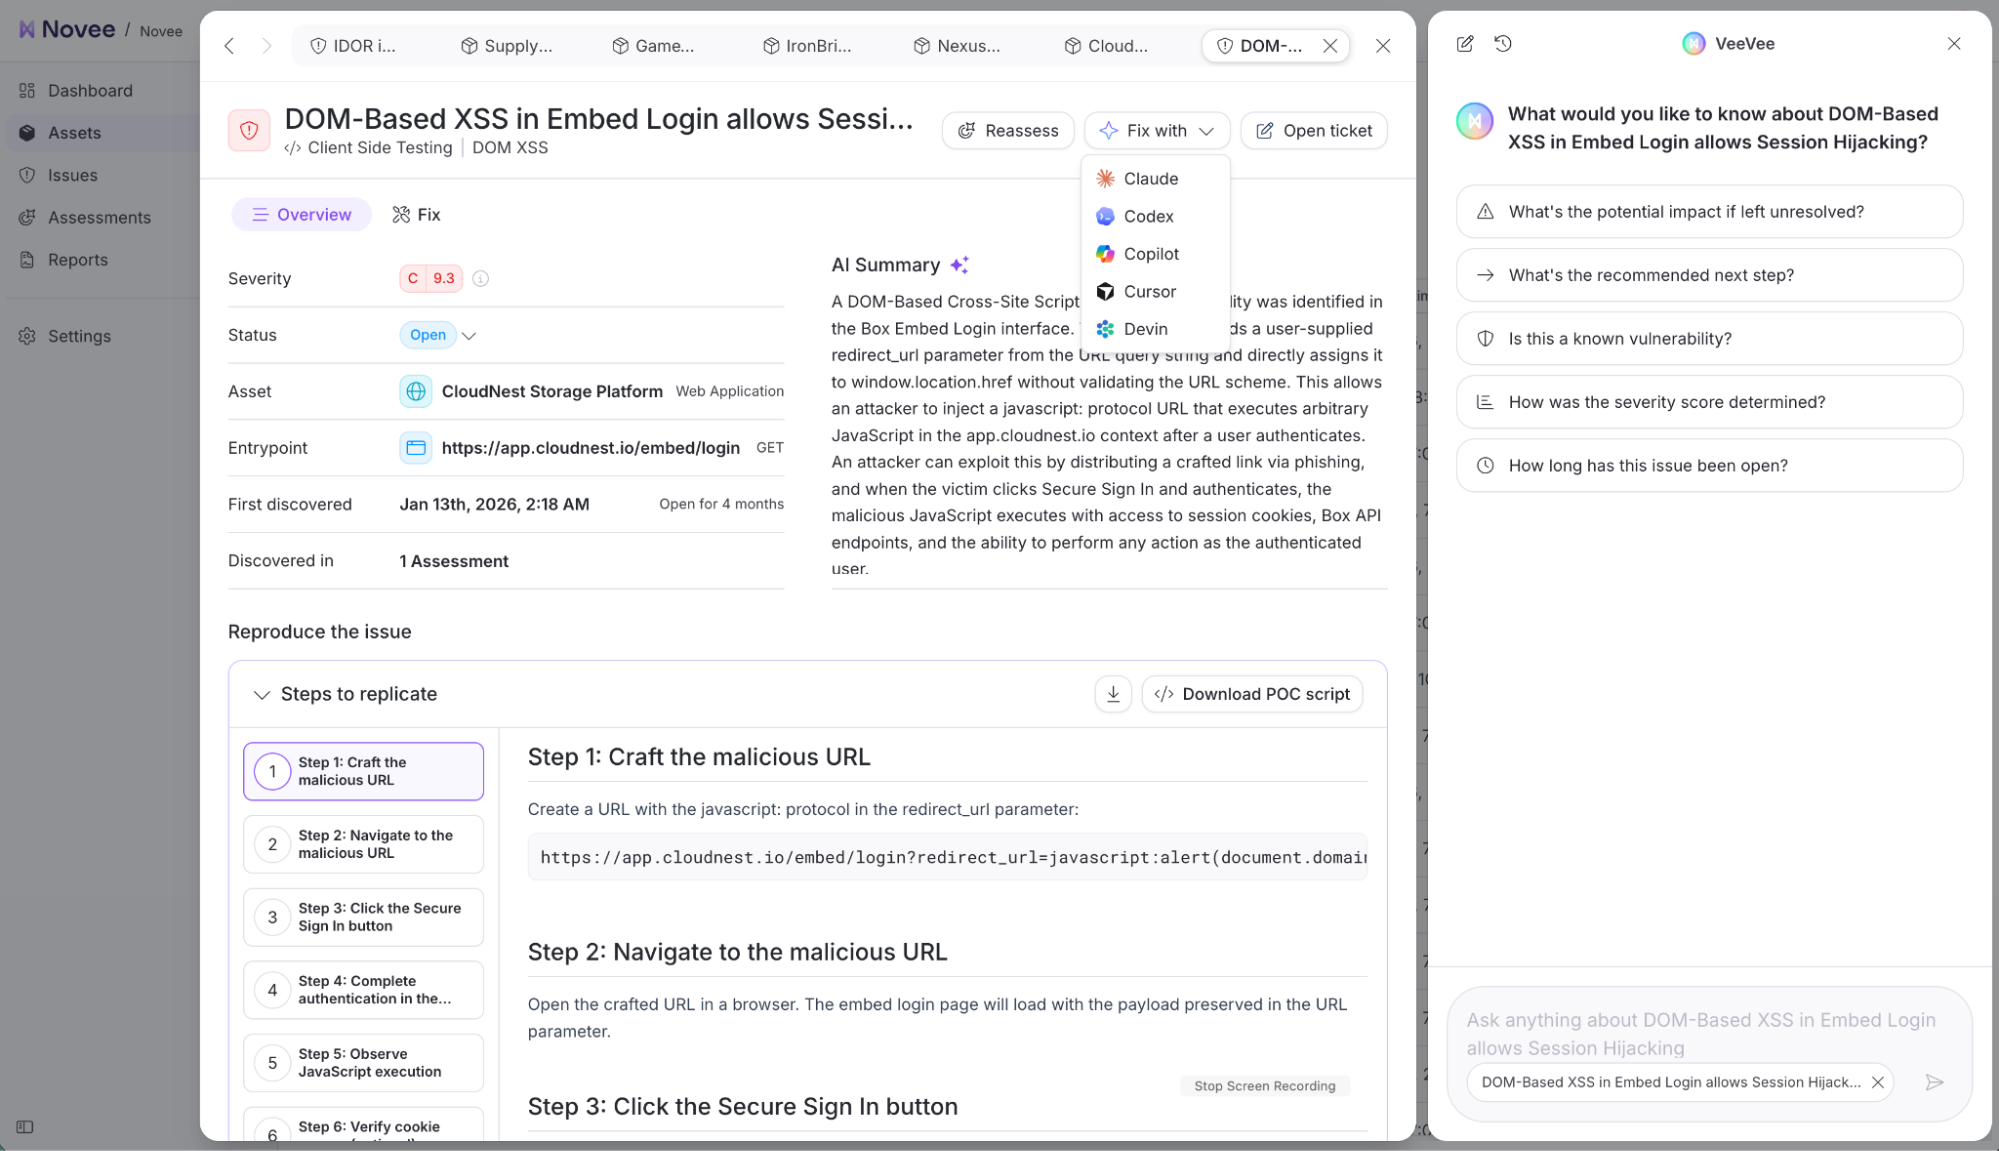Open the chat history clock icon in VeeVee
Viewport: 1999px width, 1151px height.
[1503, 44]
